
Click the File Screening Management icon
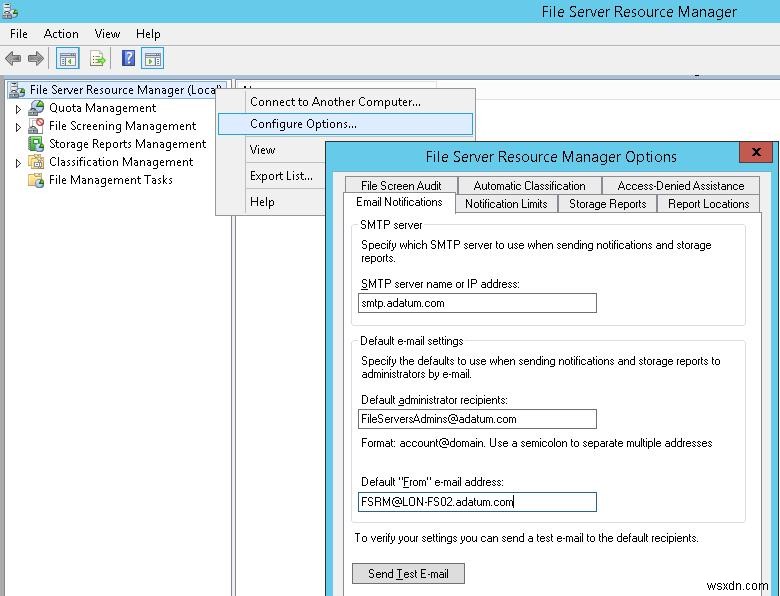(x=36, y=125)
